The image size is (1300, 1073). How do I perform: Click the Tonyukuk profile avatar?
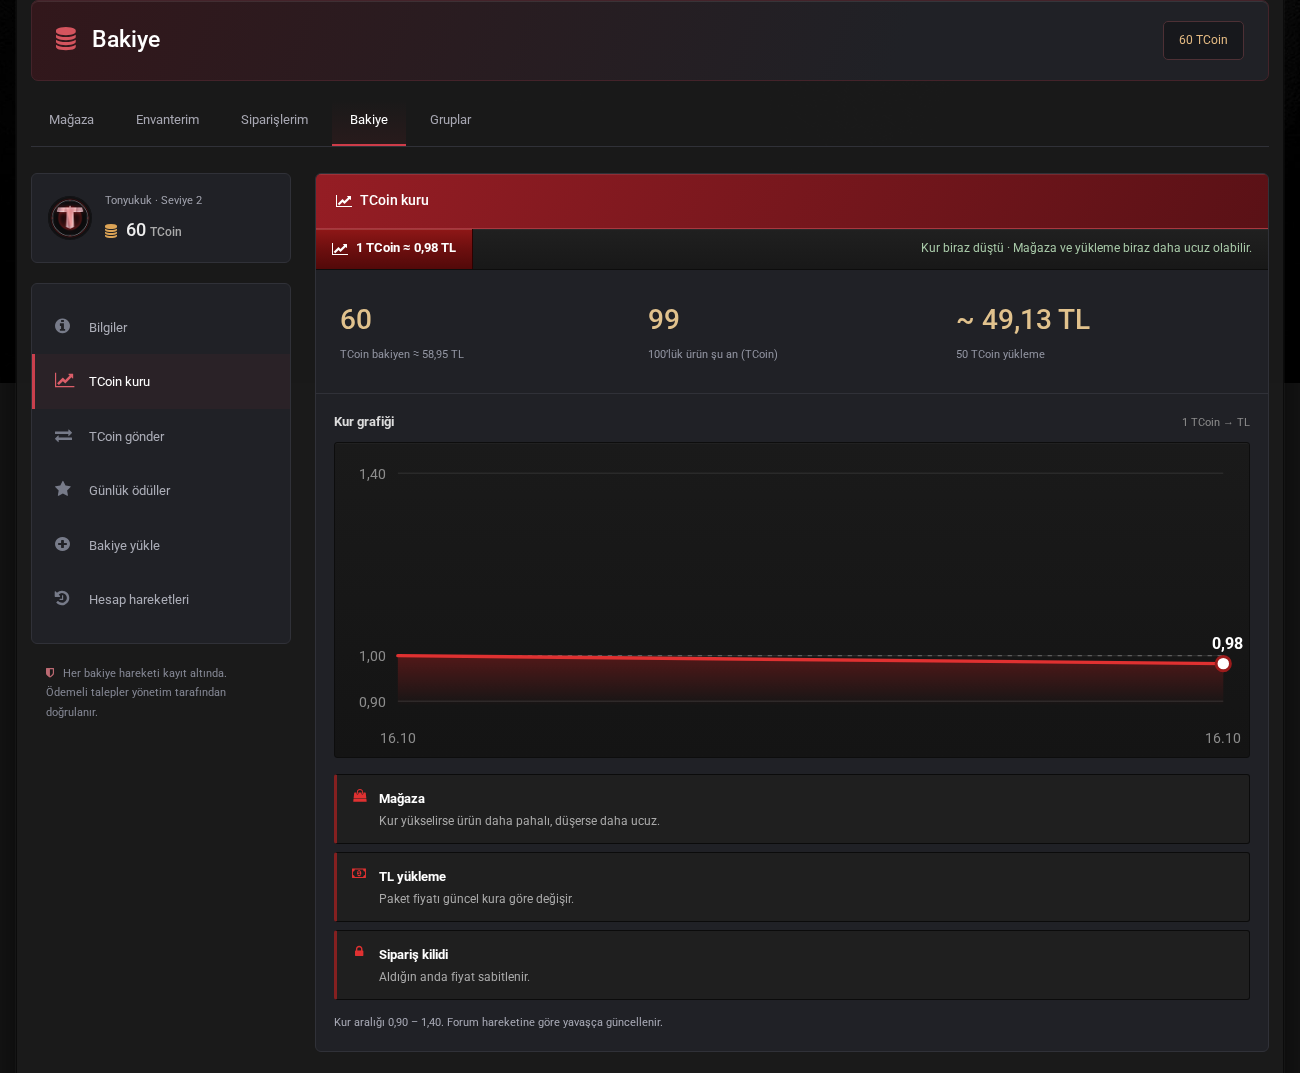[x=70, y=218]
